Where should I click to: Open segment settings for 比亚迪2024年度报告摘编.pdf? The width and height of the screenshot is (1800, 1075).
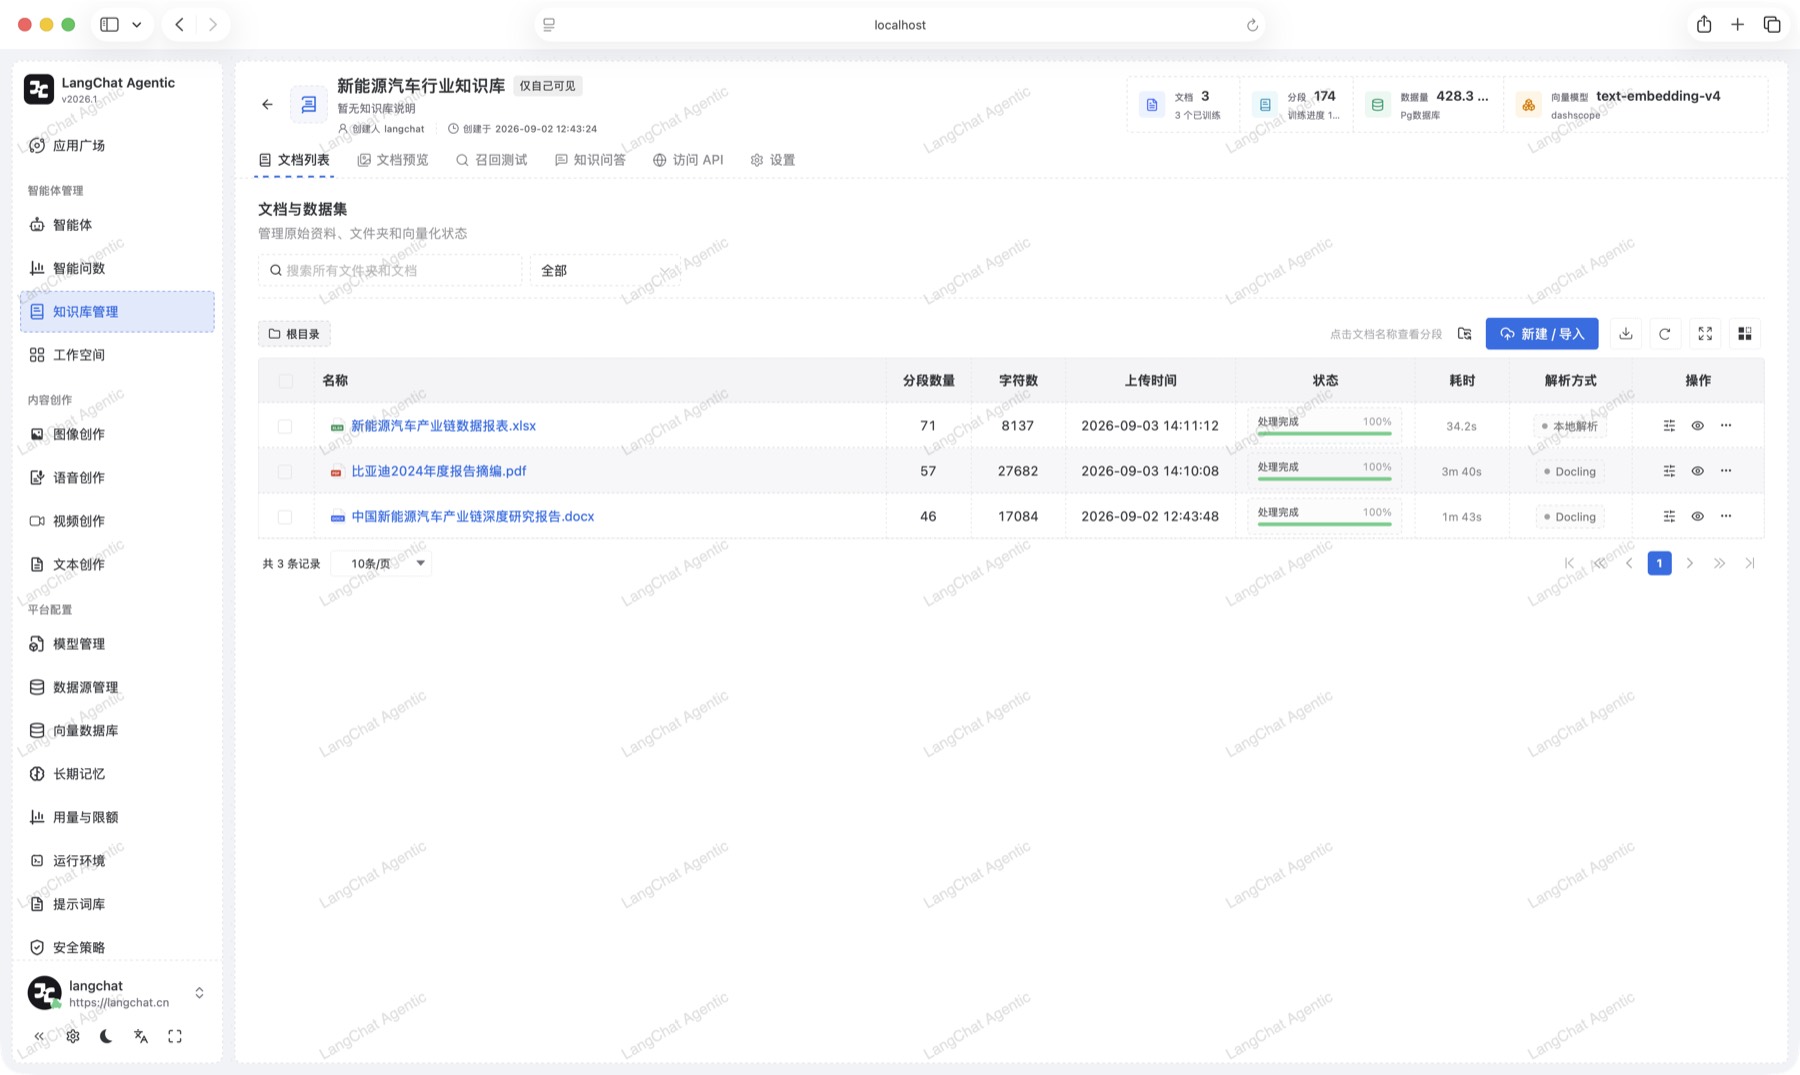tap(1669, 471)
